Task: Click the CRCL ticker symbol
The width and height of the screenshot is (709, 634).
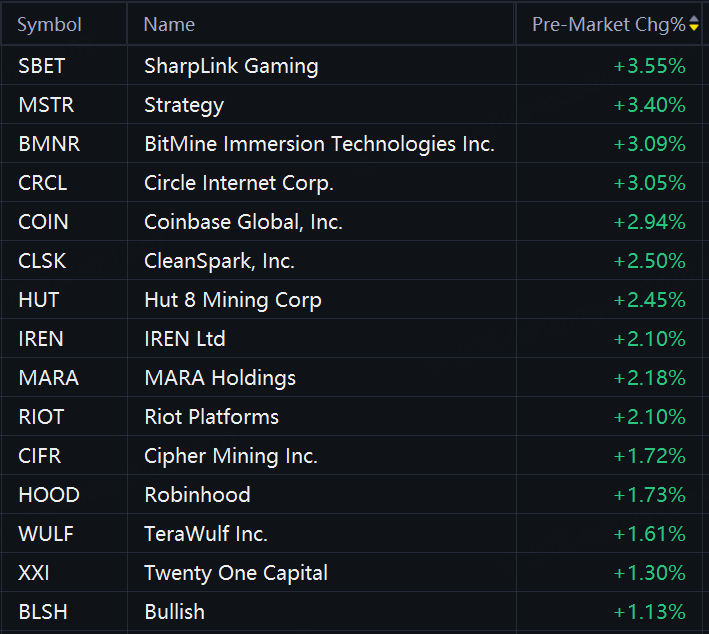Action: (44, 183)
